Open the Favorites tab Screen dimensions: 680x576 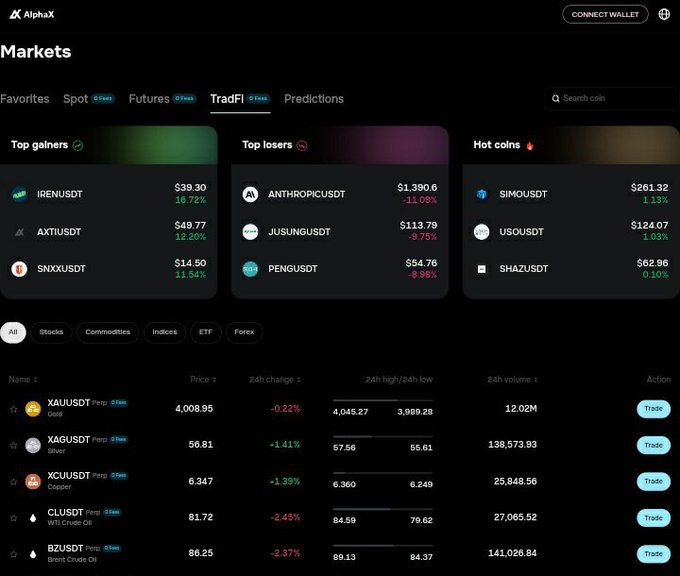click(25, 99)
